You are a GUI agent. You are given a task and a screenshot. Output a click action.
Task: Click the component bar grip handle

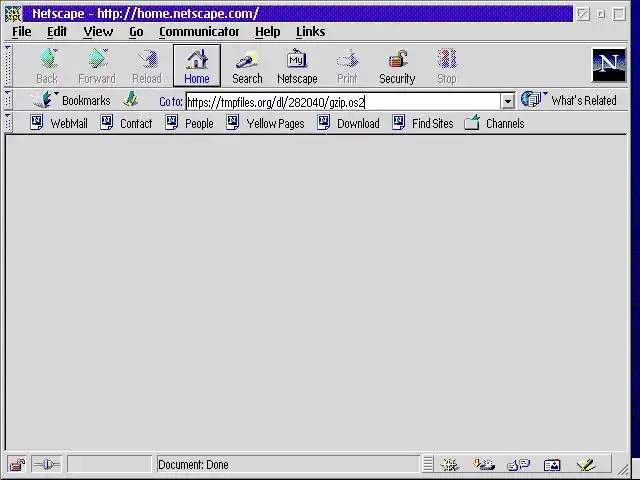click(x=428, y=464)
